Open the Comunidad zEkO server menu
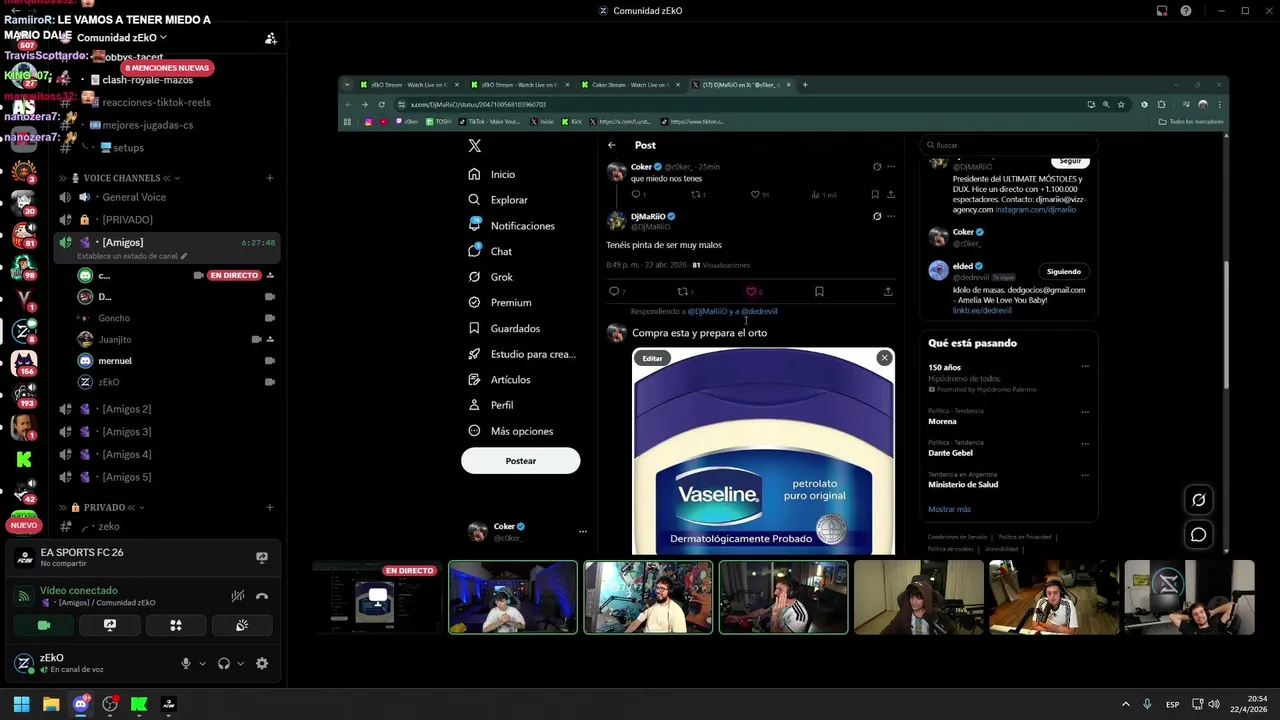The width and height of the screenshot is (1280, 720). pyautogui.click(x=122, y=38)
